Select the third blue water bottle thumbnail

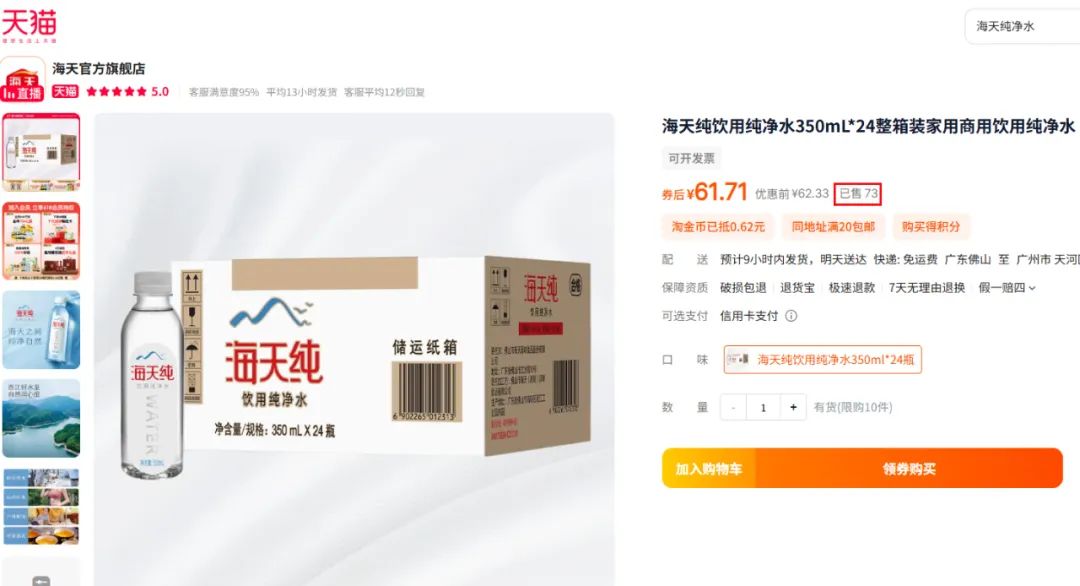tap(41, 330)
